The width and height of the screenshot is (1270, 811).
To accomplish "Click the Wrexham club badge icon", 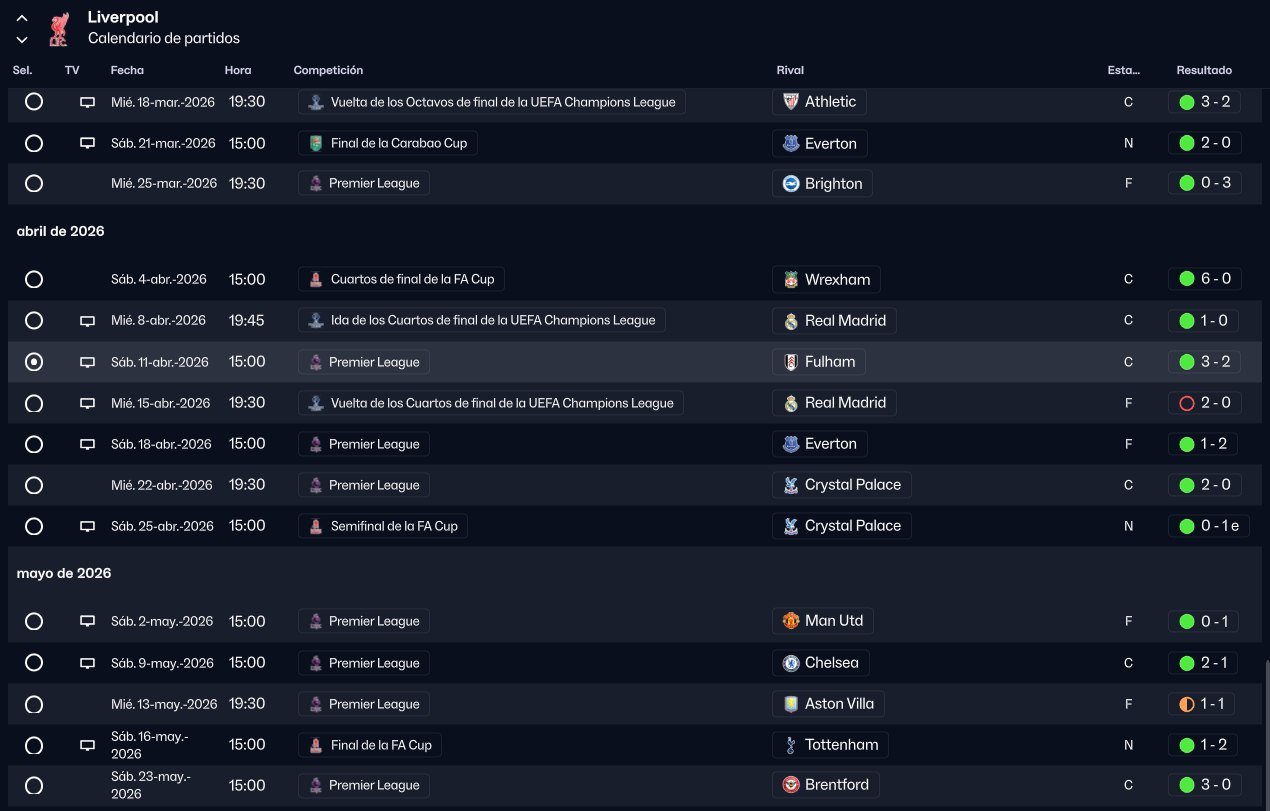I will click(x=791, y=279).
